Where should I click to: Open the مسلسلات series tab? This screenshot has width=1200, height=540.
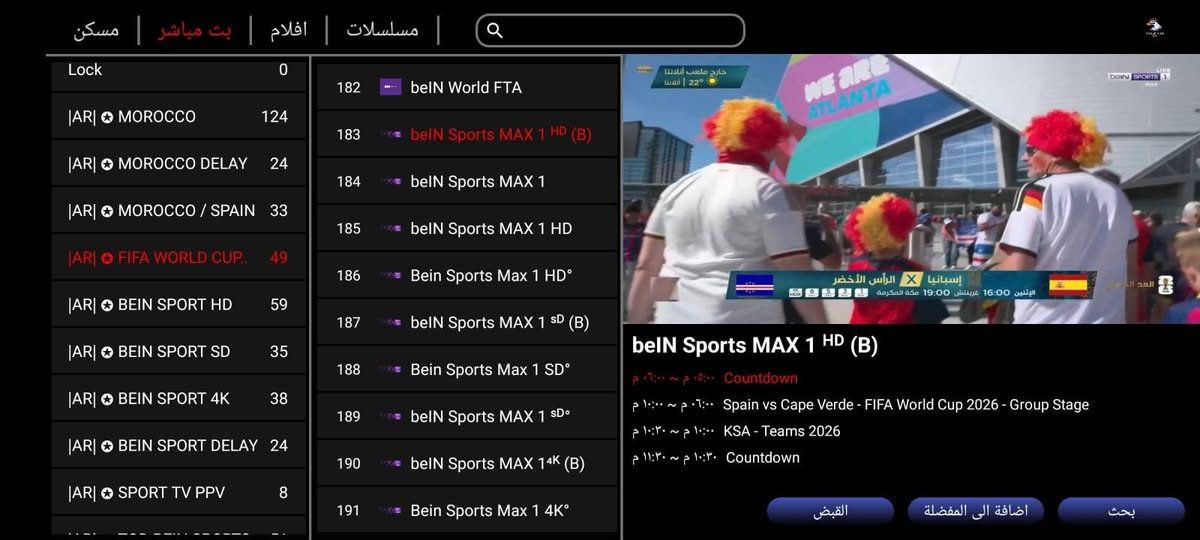pyautogui.click(x=382, y=30)
